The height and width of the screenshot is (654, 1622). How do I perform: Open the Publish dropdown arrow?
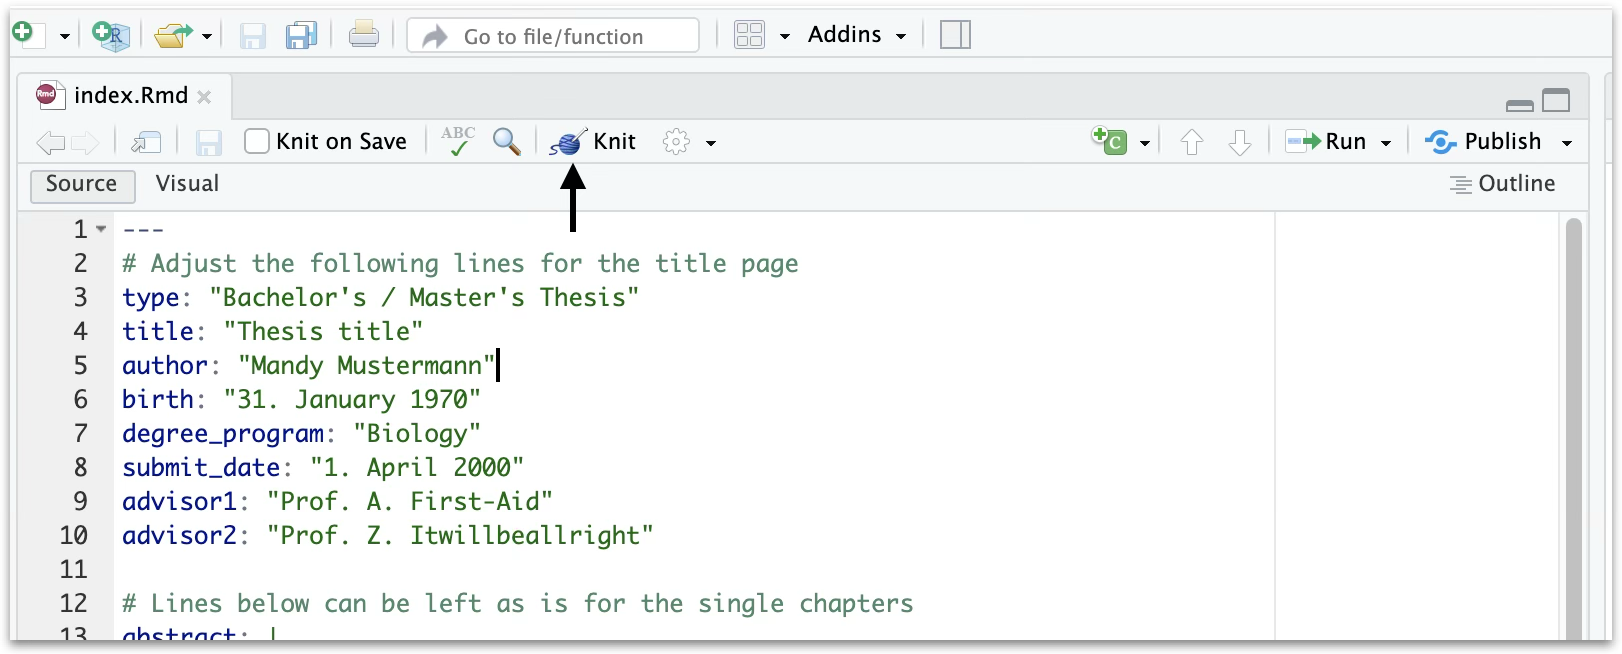[1567, 144]
